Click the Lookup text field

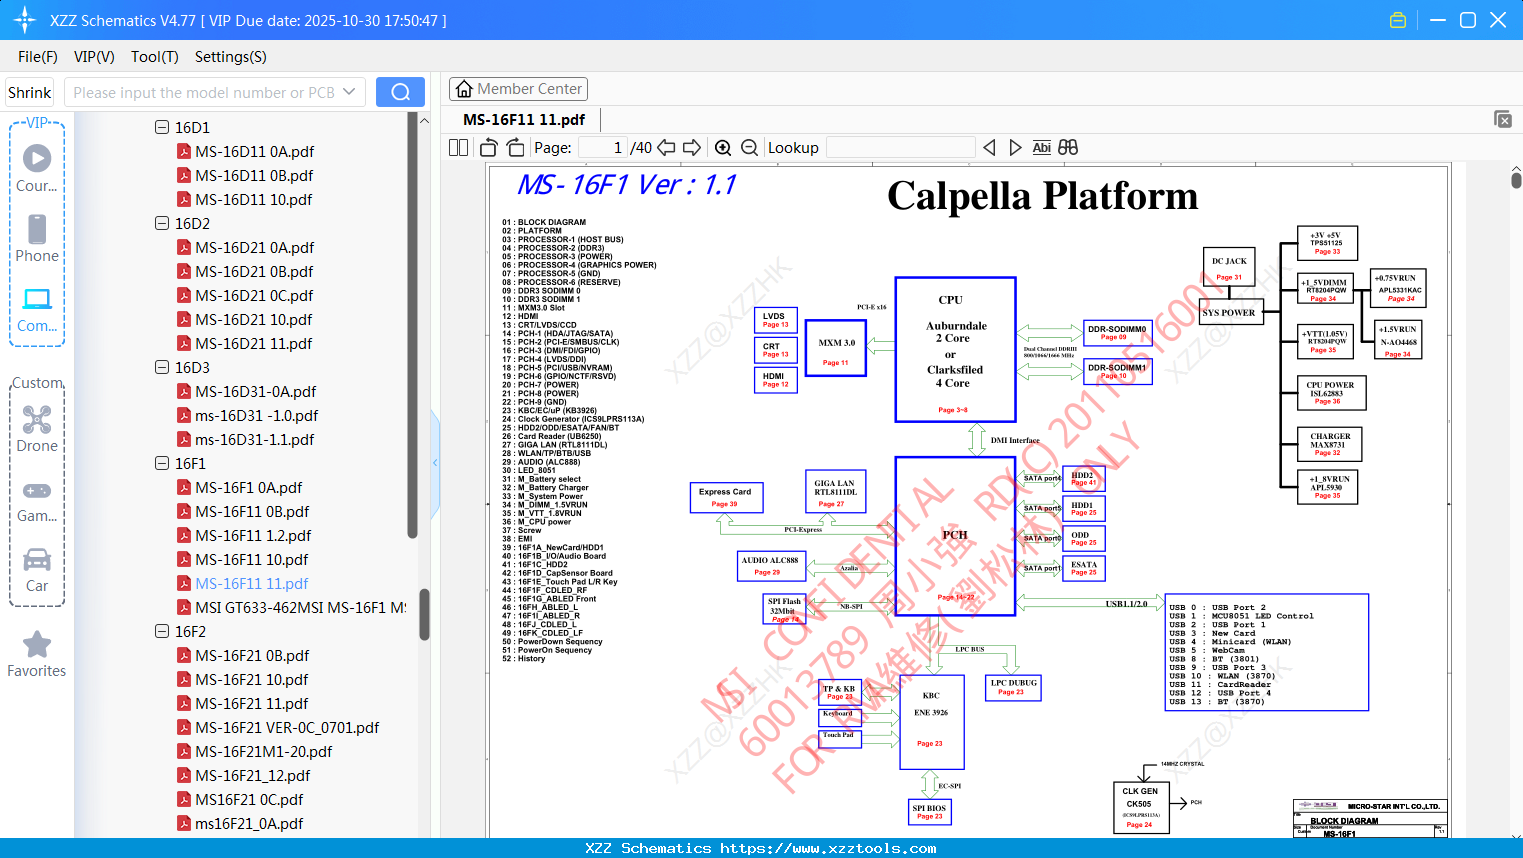[901, 147]
